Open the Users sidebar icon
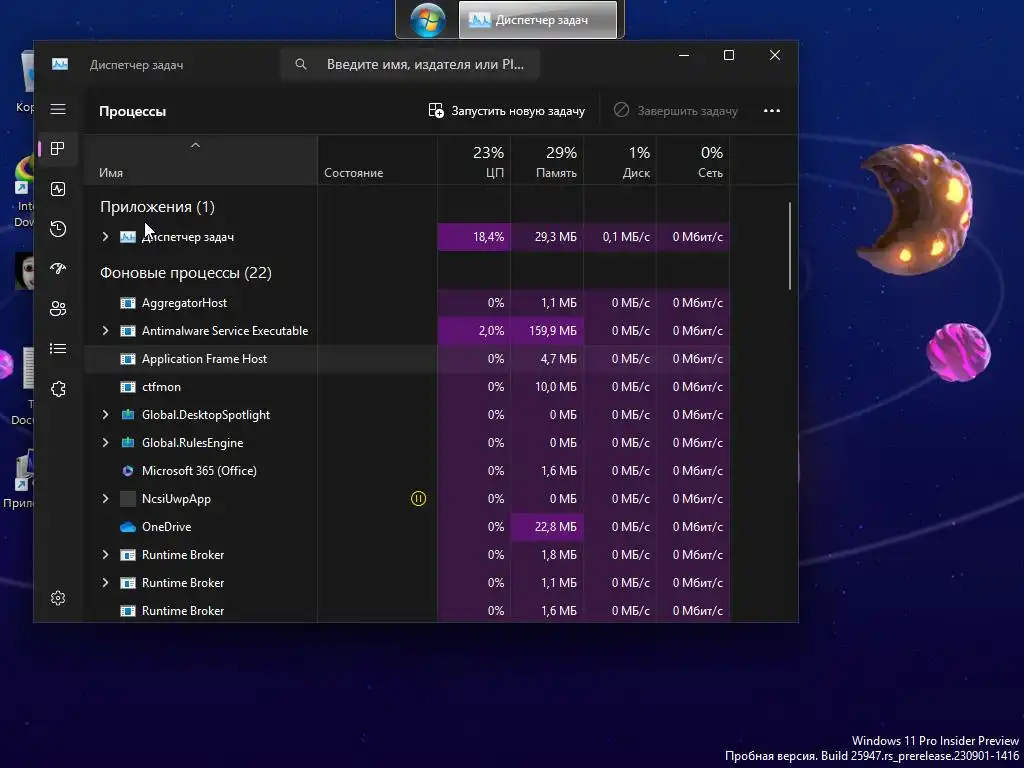Screen dimensions: 1024x768 coord(58,308)
